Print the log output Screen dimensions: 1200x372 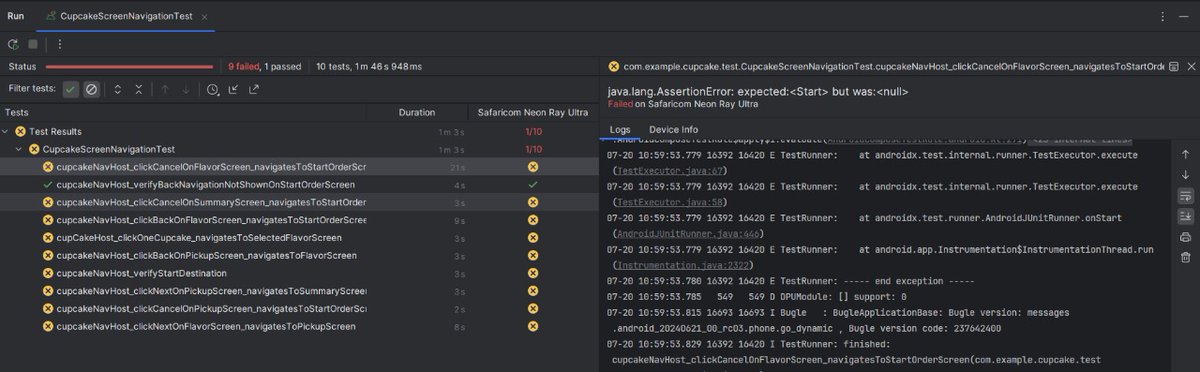point(1186,237)
